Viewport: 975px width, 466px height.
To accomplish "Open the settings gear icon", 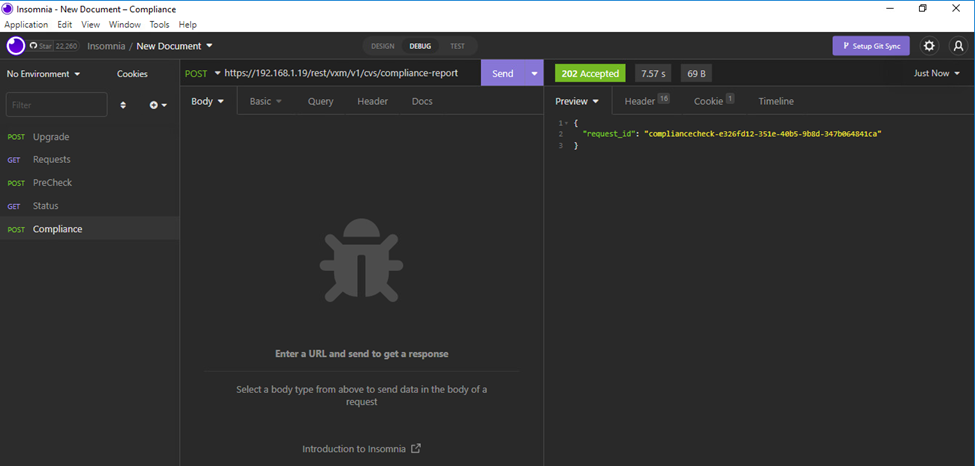I will coord(929,46).
